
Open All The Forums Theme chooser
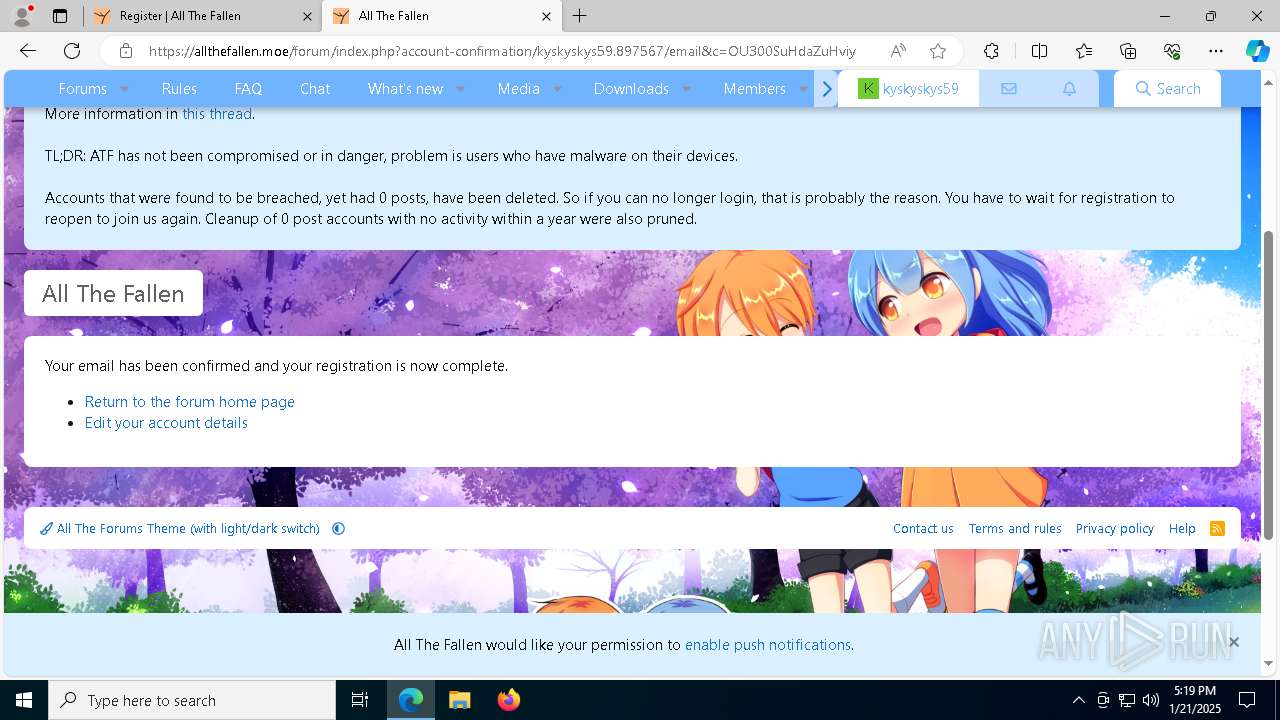pyautogui.click(x=180, y=528)
